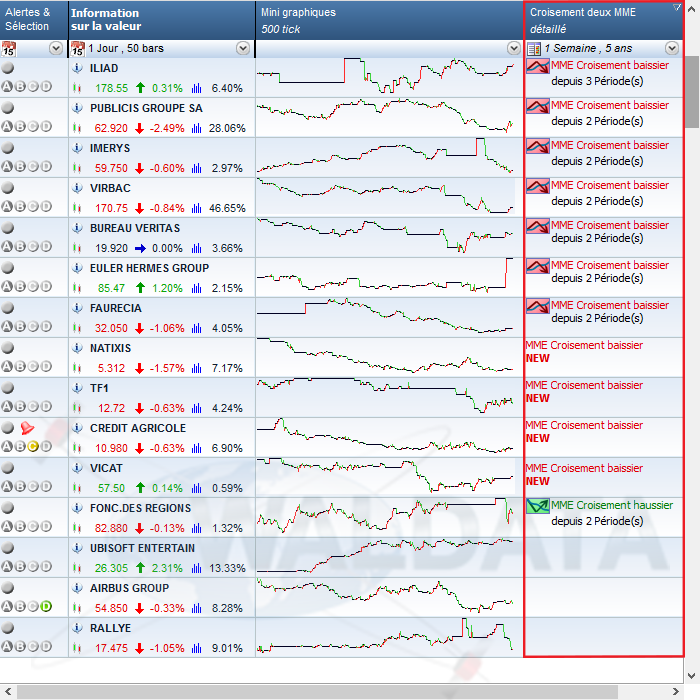Click green up arrow in EULER HERMES GROUP row

[140, 288]
